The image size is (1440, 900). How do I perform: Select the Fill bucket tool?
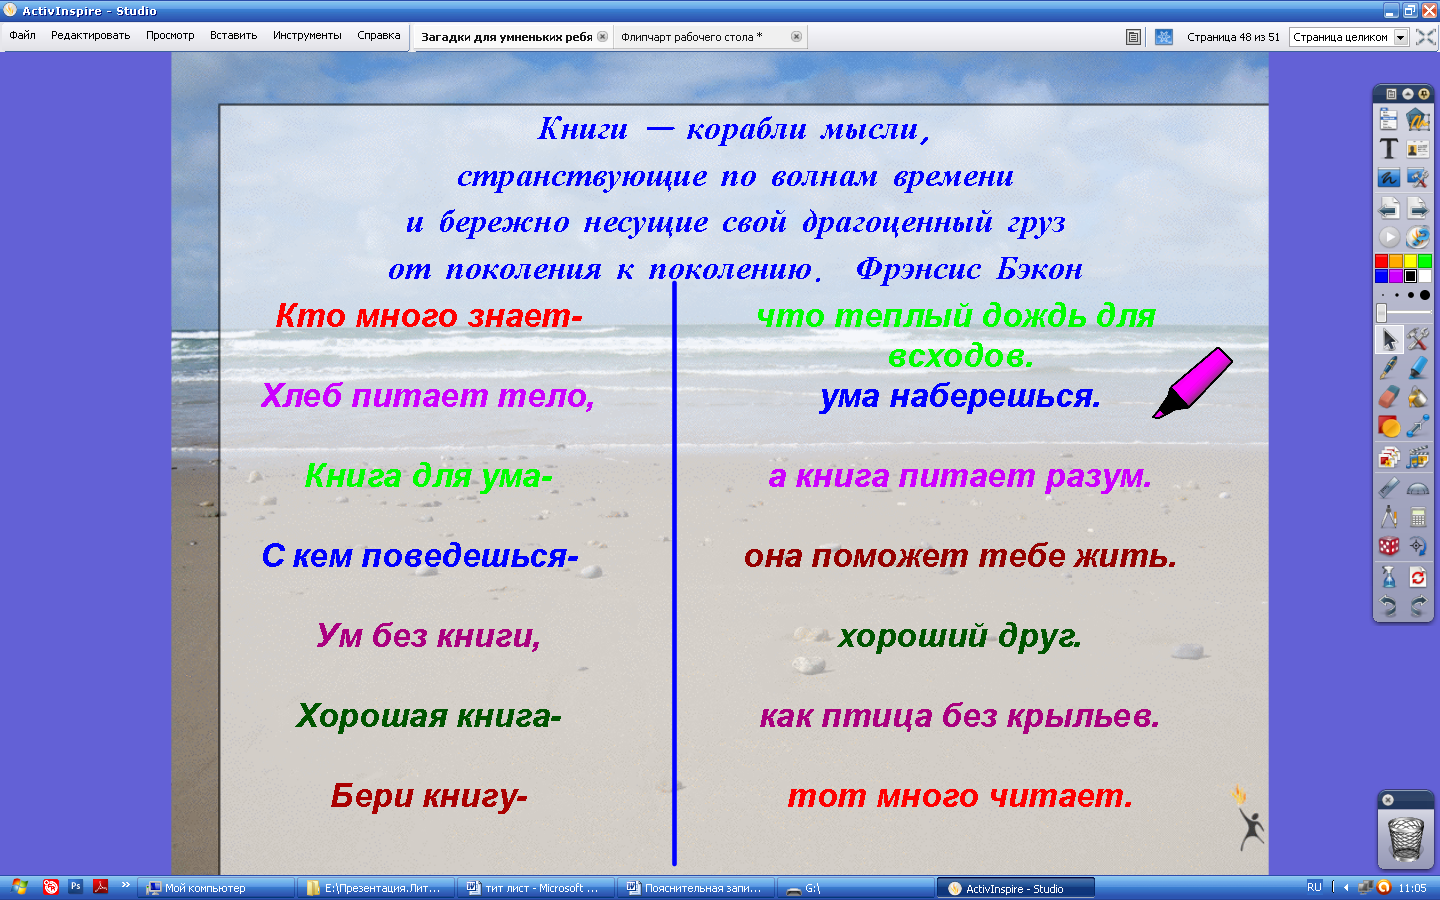(x=1418, y=397)
